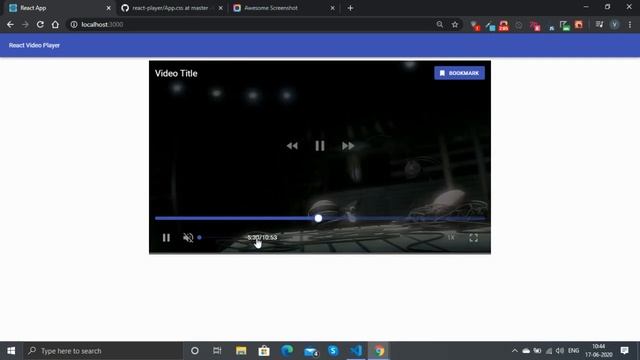This screenshot has width=640, height=360.
Task: Open the clock and date flyout
Action: 599,351
